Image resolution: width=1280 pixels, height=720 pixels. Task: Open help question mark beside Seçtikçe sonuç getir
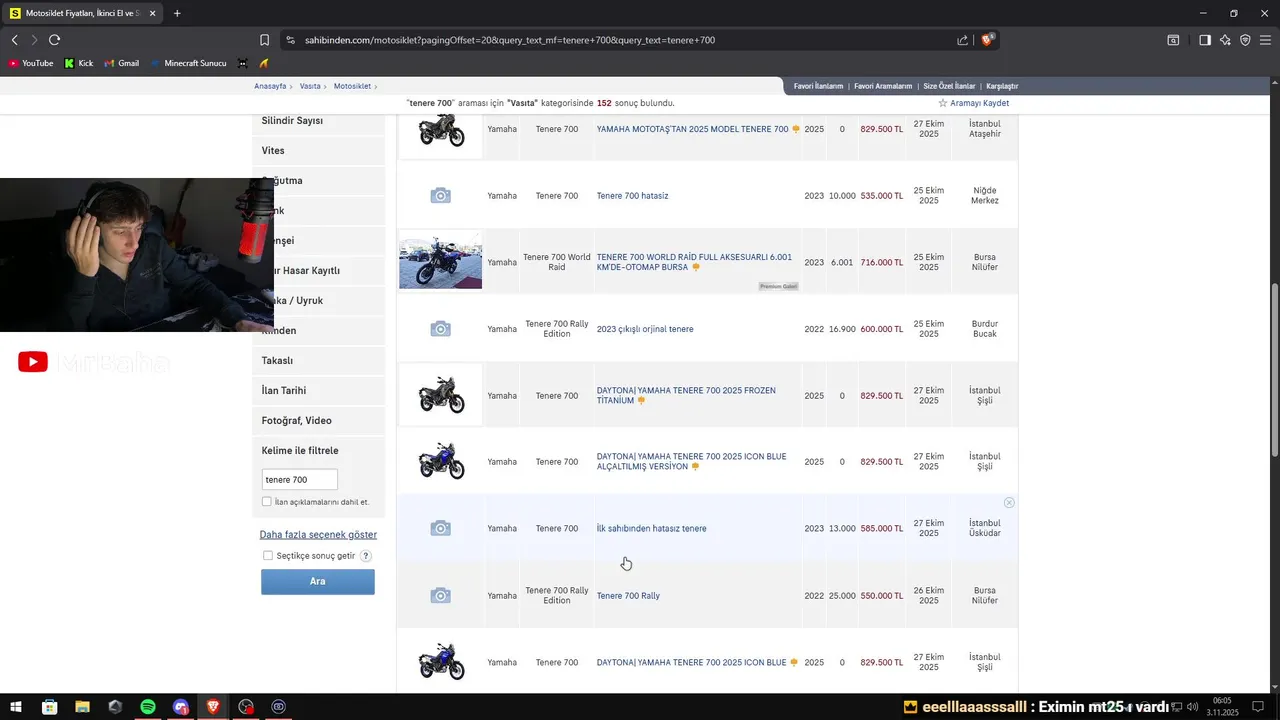[x=365, y=556]
